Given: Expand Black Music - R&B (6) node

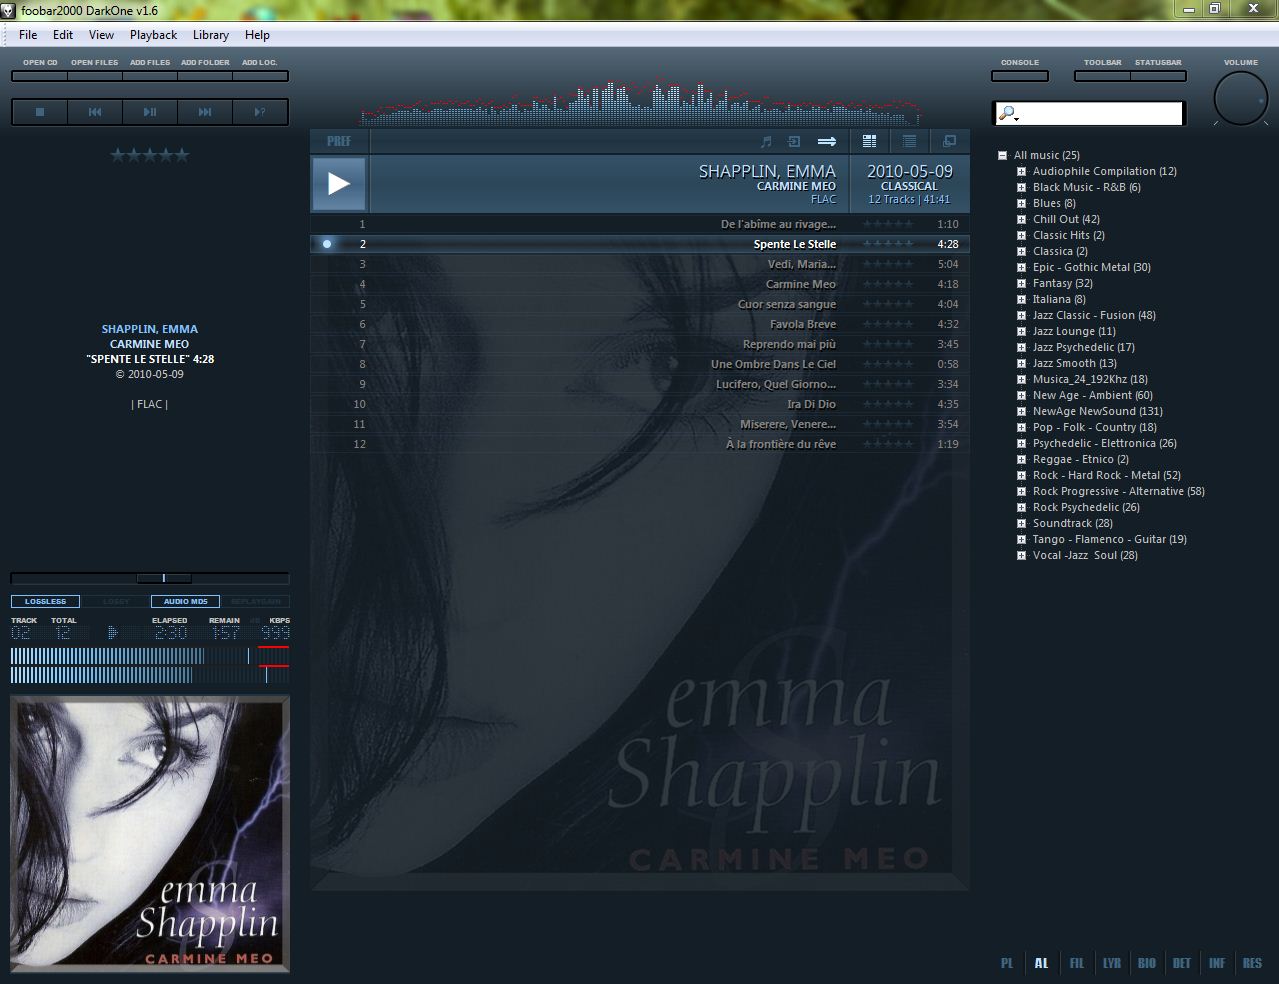Looking at the screenshot, I should (1021, 187).
